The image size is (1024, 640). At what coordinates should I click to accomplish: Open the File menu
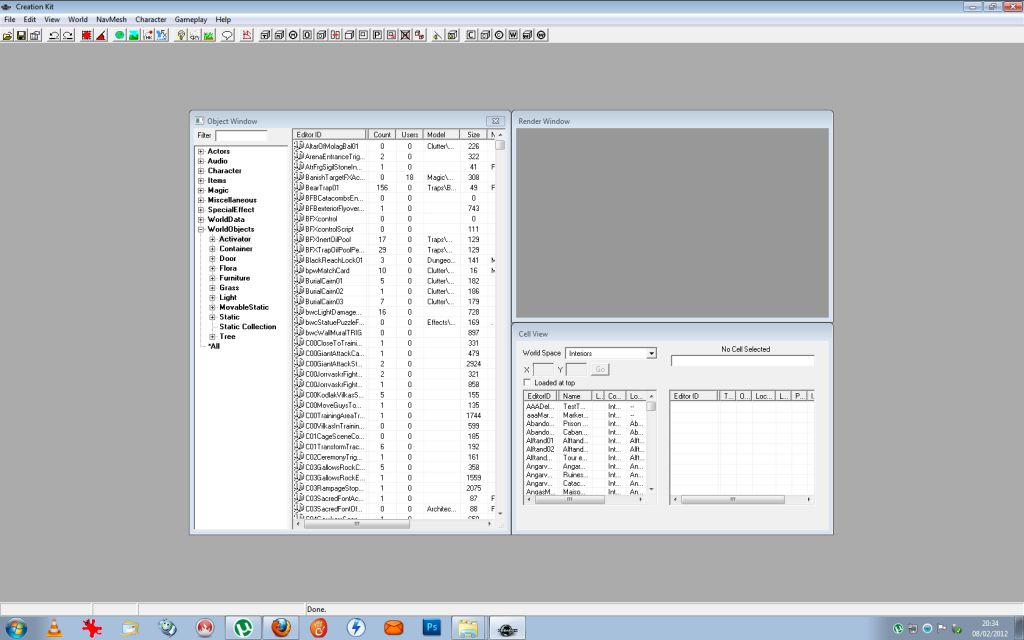coord(10,20)
